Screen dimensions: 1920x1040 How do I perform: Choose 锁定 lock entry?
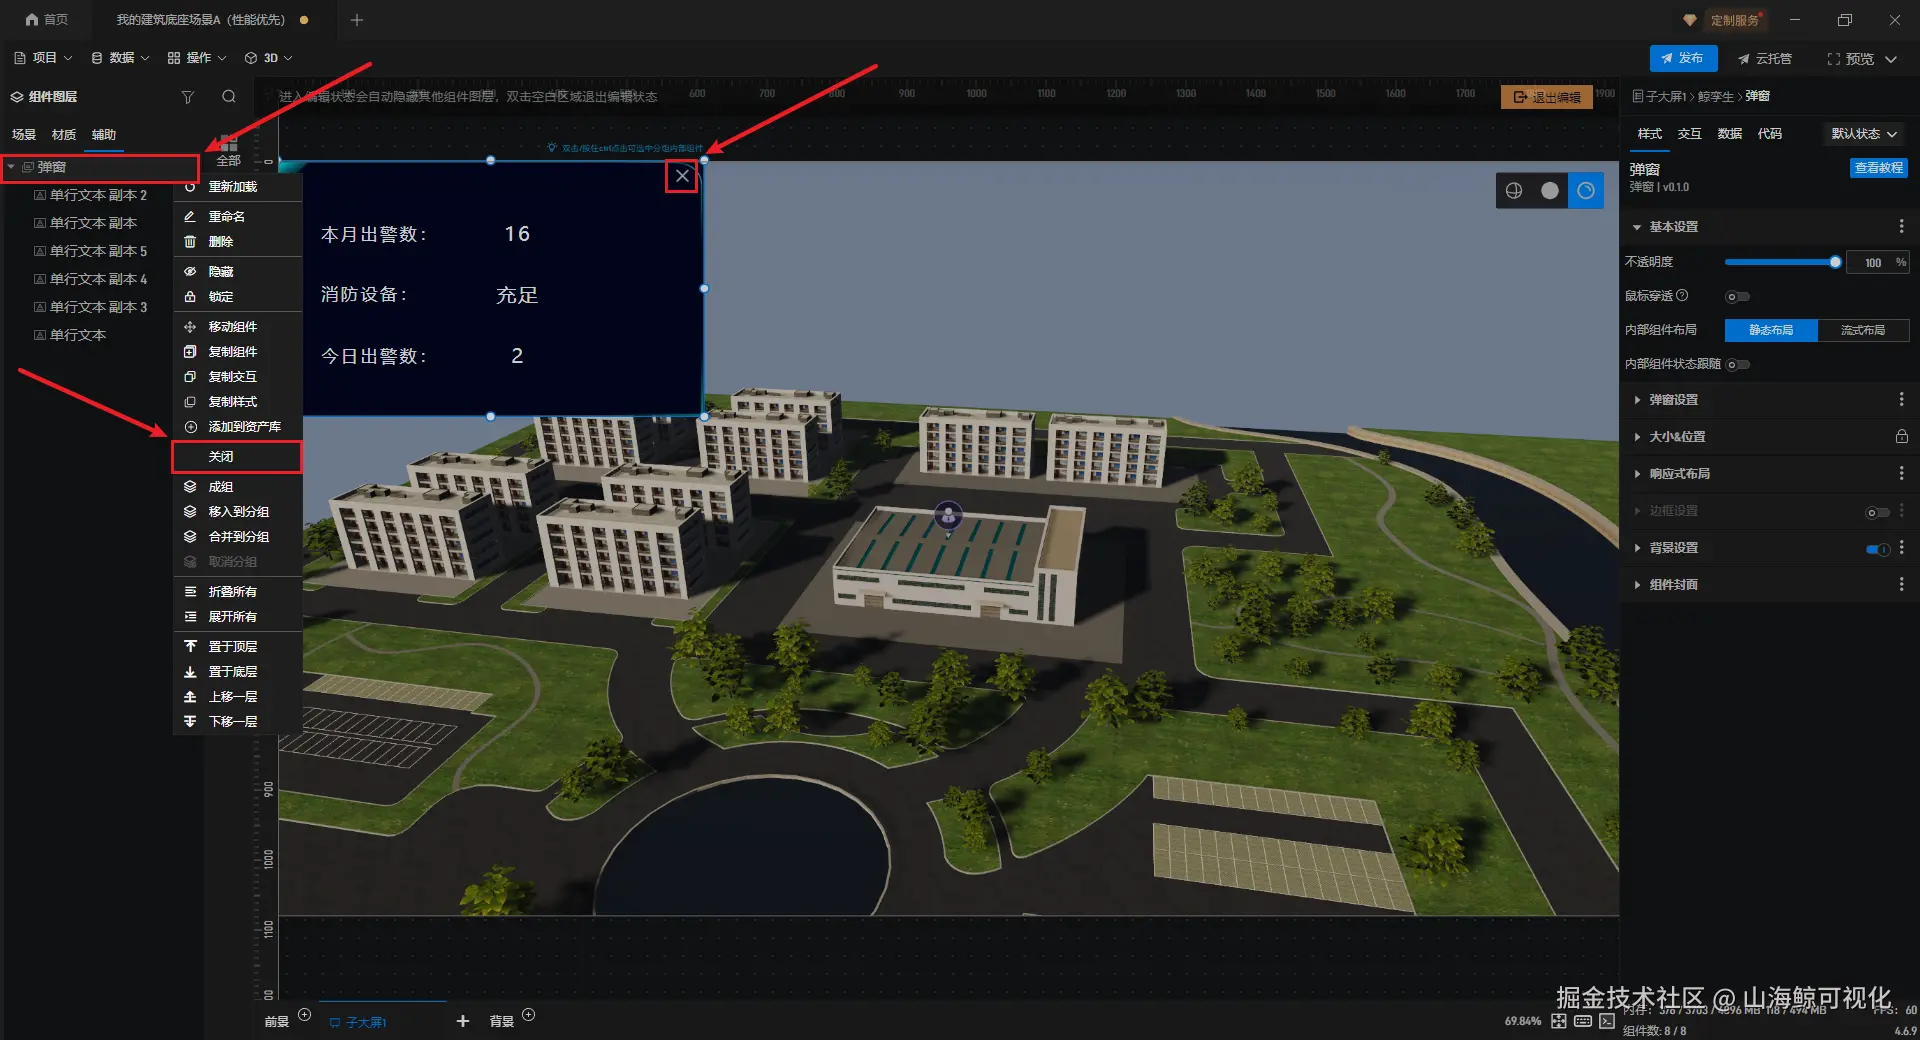tap(238, 297)
